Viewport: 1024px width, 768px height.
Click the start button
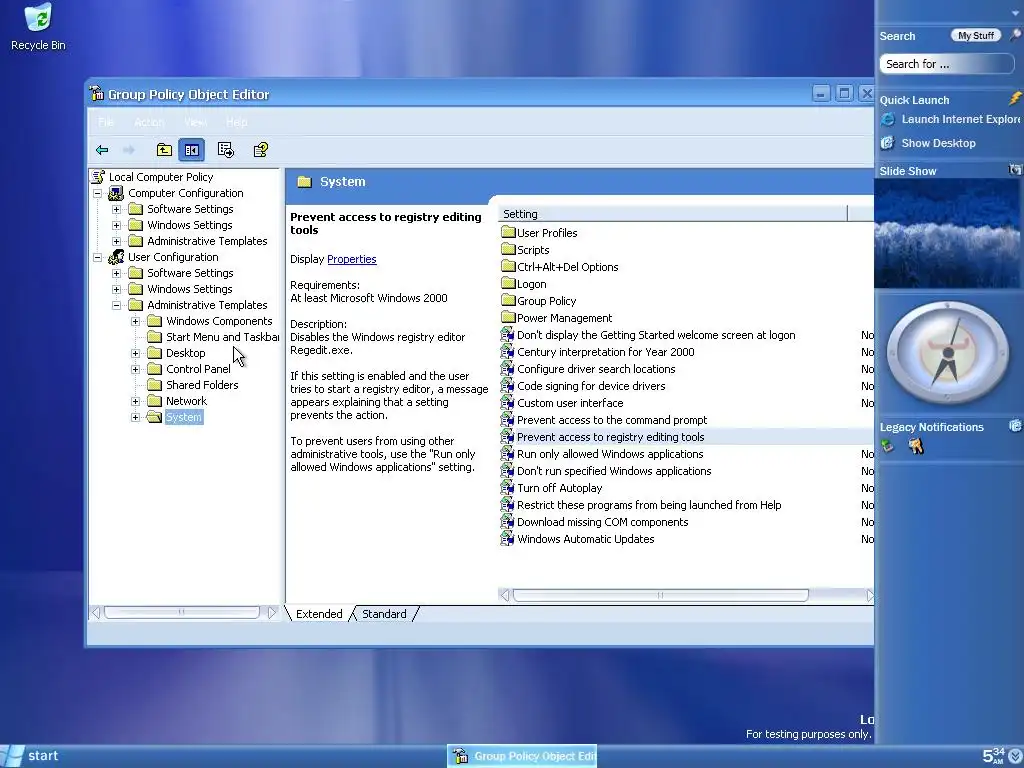pos(31,756)
